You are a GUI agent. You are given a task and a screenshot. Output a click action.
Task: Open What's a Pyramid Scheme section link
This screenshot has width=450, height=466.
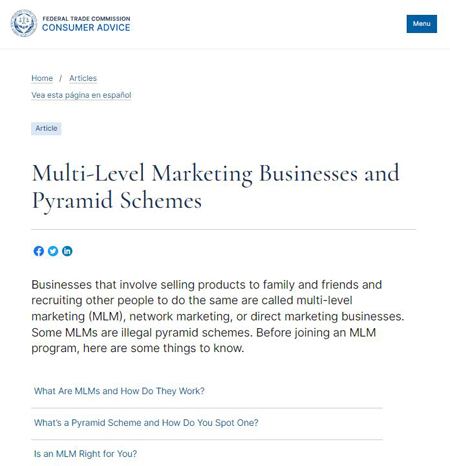[146, 423]
